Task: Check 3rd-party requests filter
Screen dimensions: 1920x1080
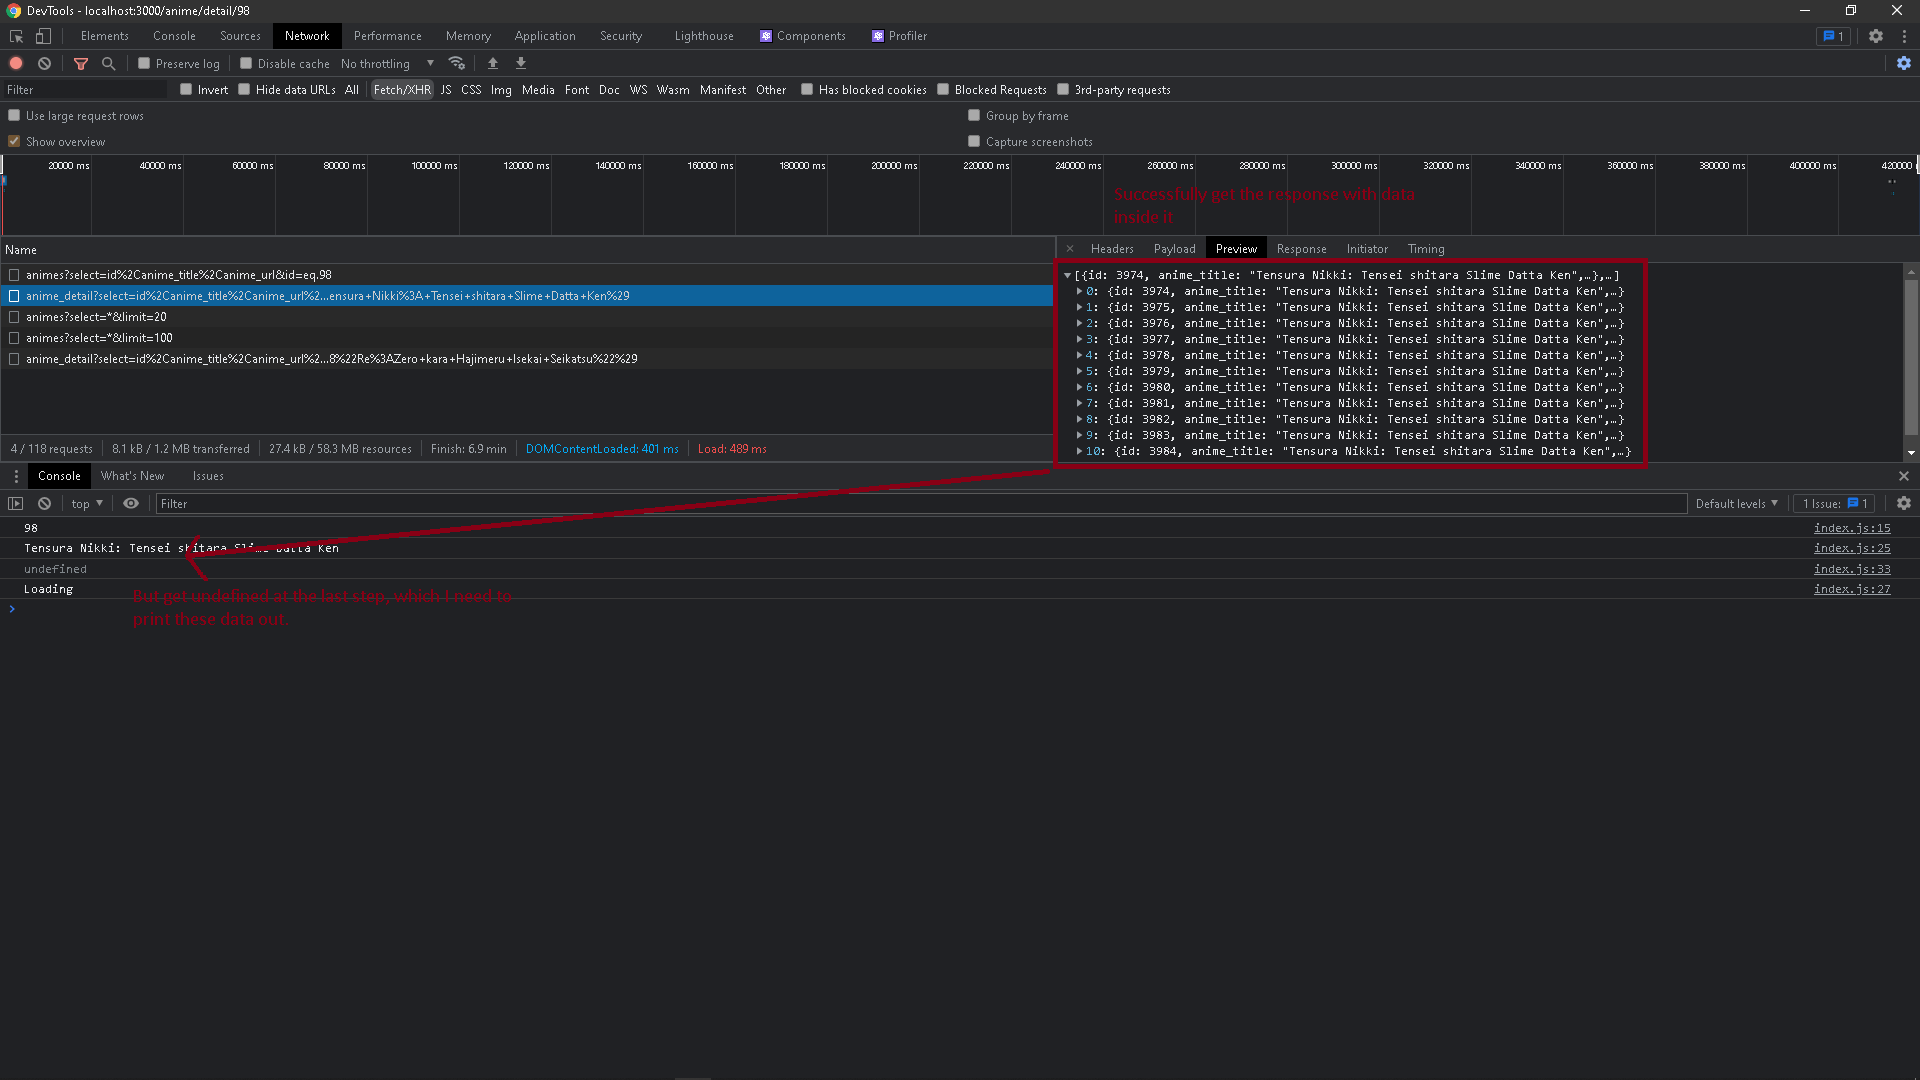Action: click(1063, 89)
